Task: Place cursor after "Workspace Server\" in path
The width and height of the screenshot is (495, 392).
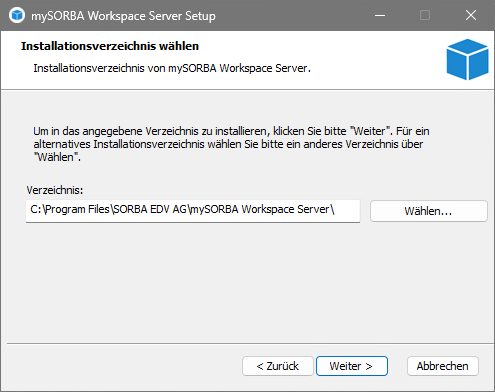Action: click(335, 209)
